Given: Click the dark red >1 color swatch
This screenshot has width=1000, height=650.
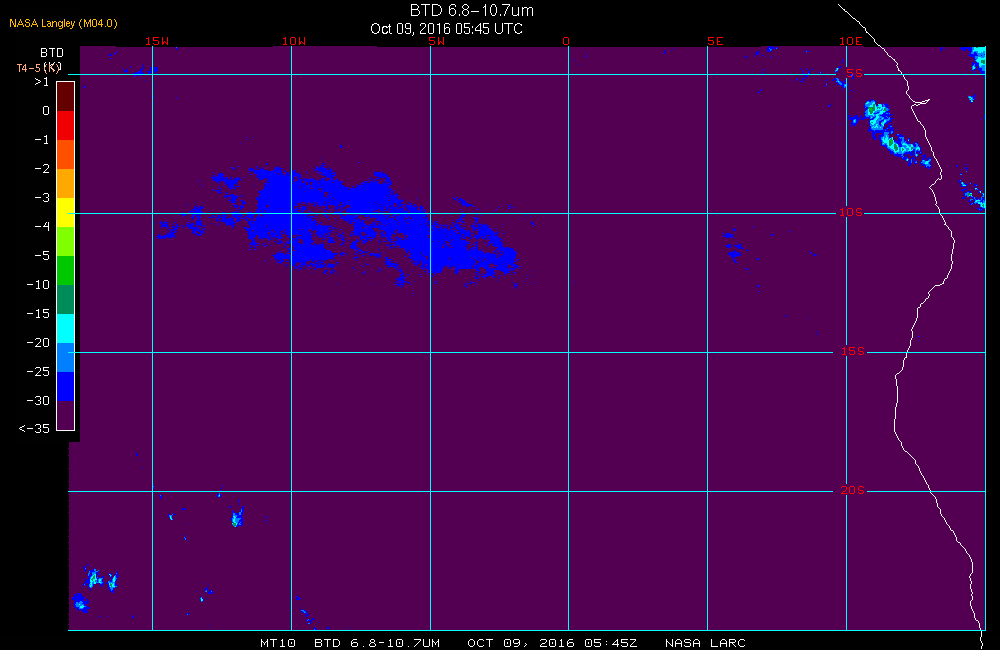Looking at the screenshot, I should coord(66,96).
